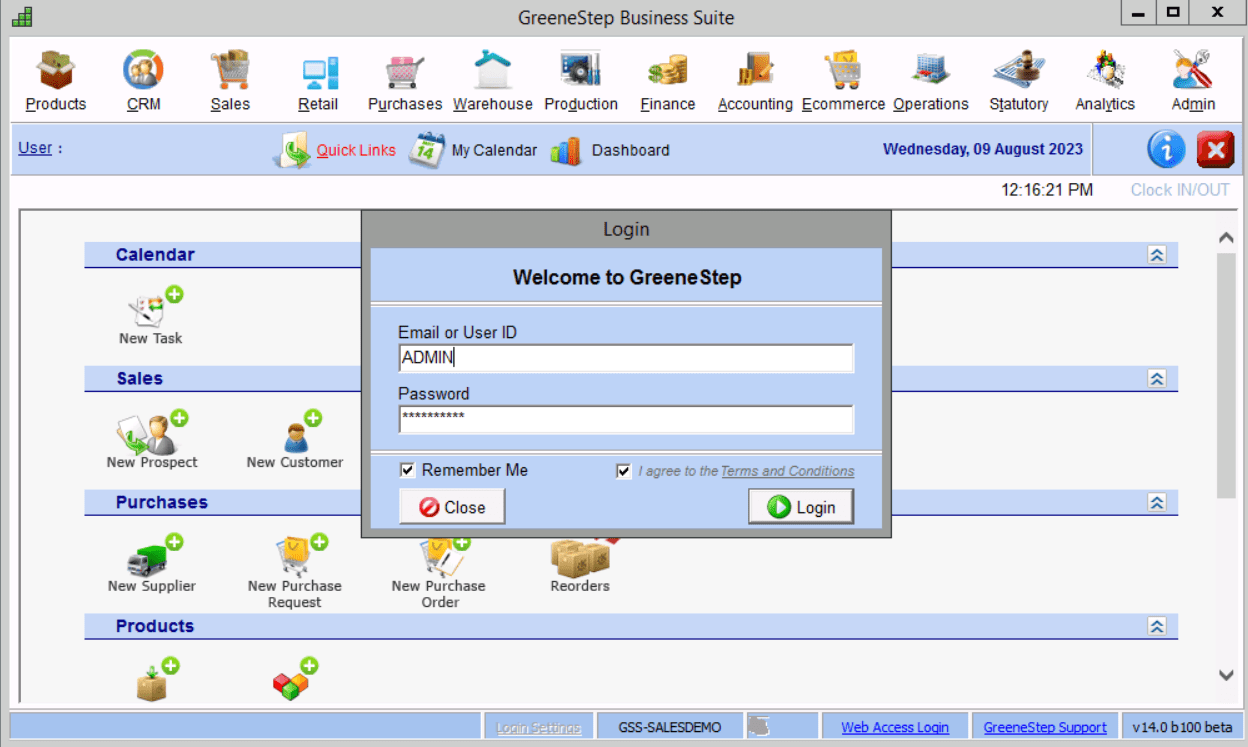The image size is (1248, 747).
Task: Open the Web Access Login link
Action: click(x=894, y=727)
